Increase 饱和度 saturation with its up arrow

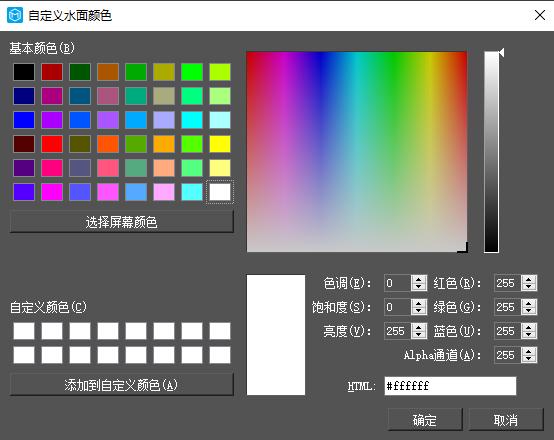pos(419,303)
